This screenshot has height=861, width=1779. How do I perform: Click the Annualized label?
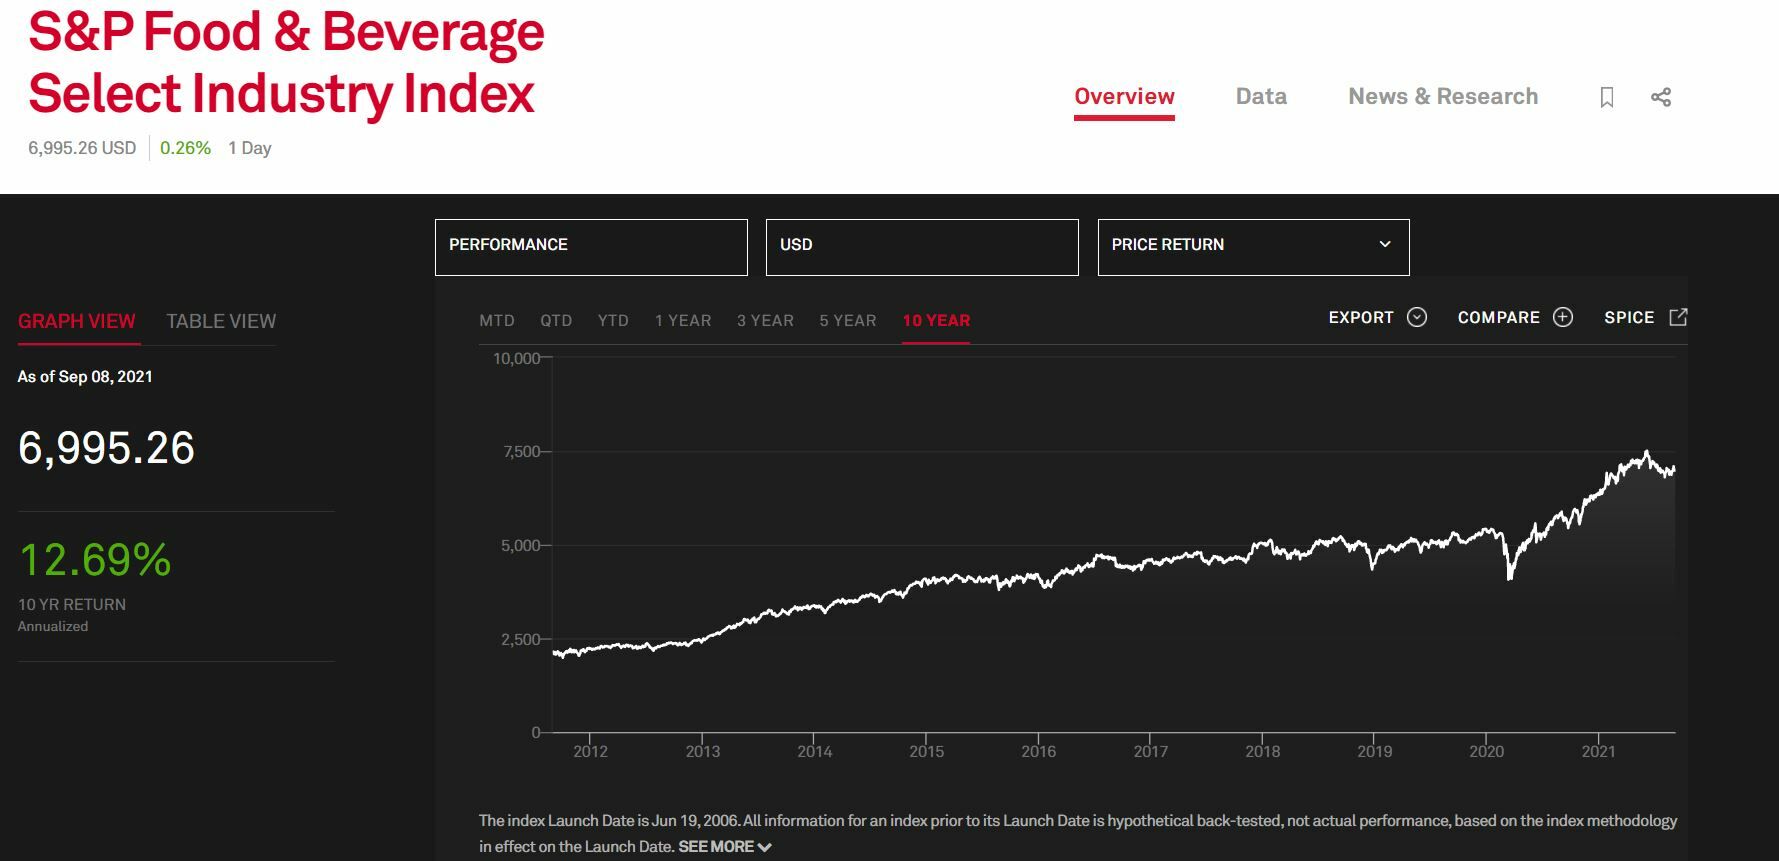tap(53, 627)
